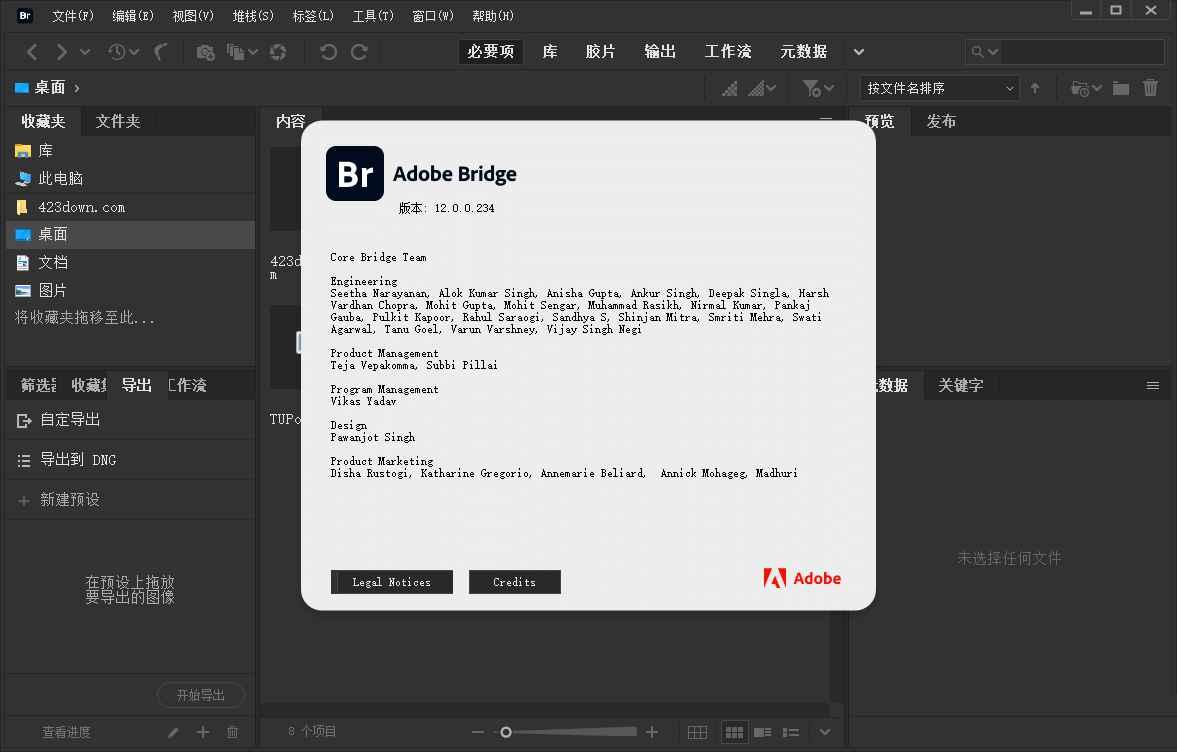Switch to the 必要项 workspace tab

(x=490, y=51)
